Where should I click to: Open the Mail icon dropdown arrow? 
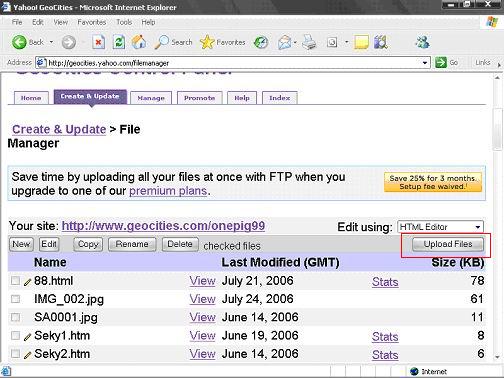click(x=295, y=42)
